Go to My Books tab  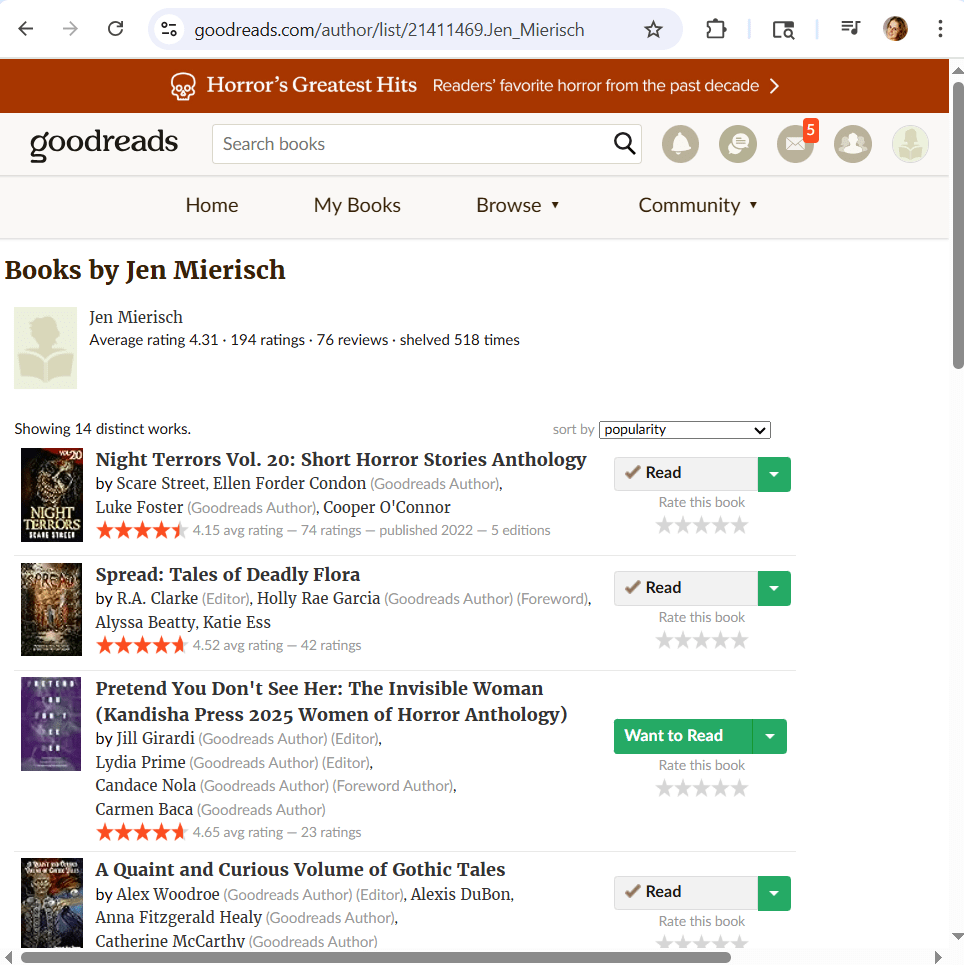pyautogui.click(x=357, y=206)
